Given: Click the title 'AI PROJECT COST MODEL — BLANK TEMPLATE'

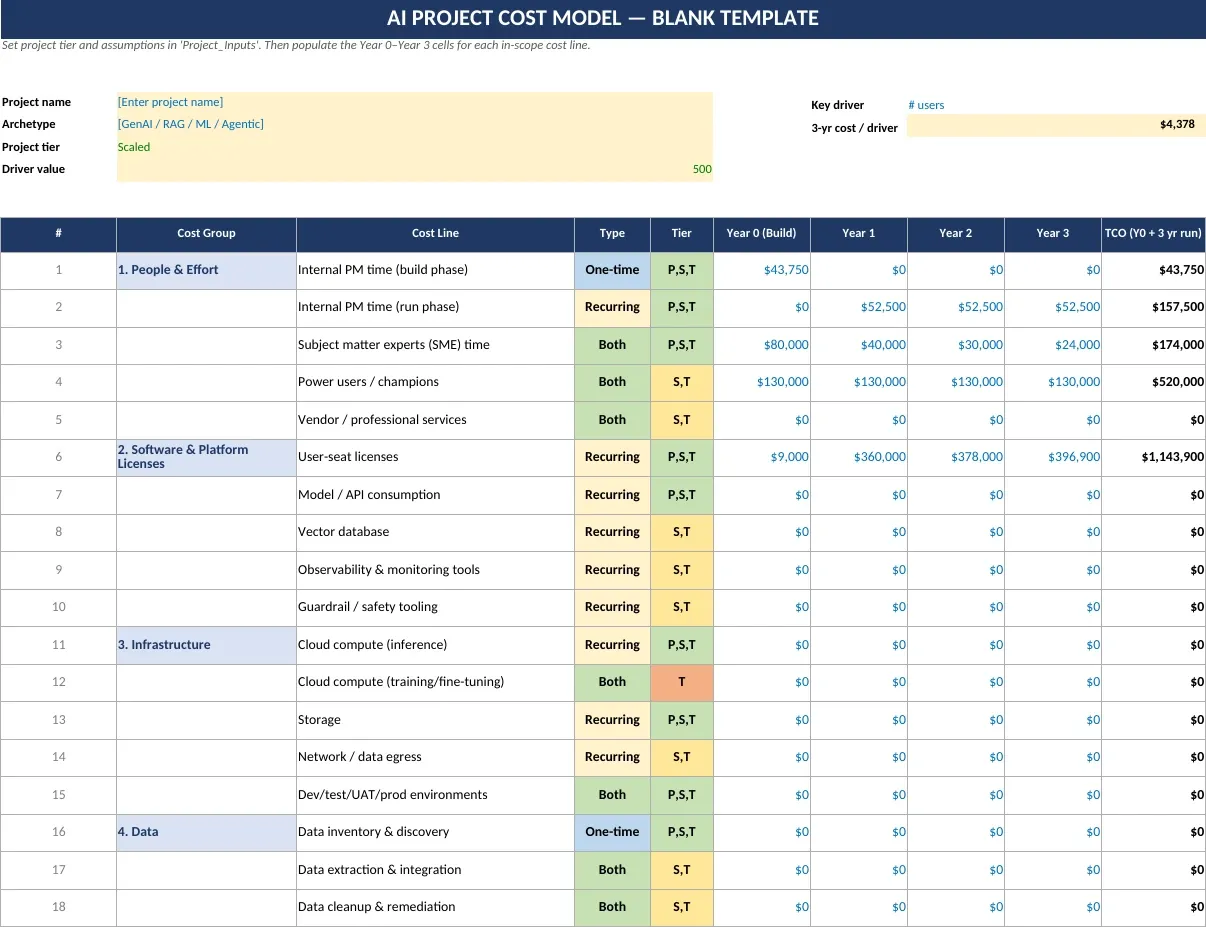Looking at the screenshot, I should (603, 18).
